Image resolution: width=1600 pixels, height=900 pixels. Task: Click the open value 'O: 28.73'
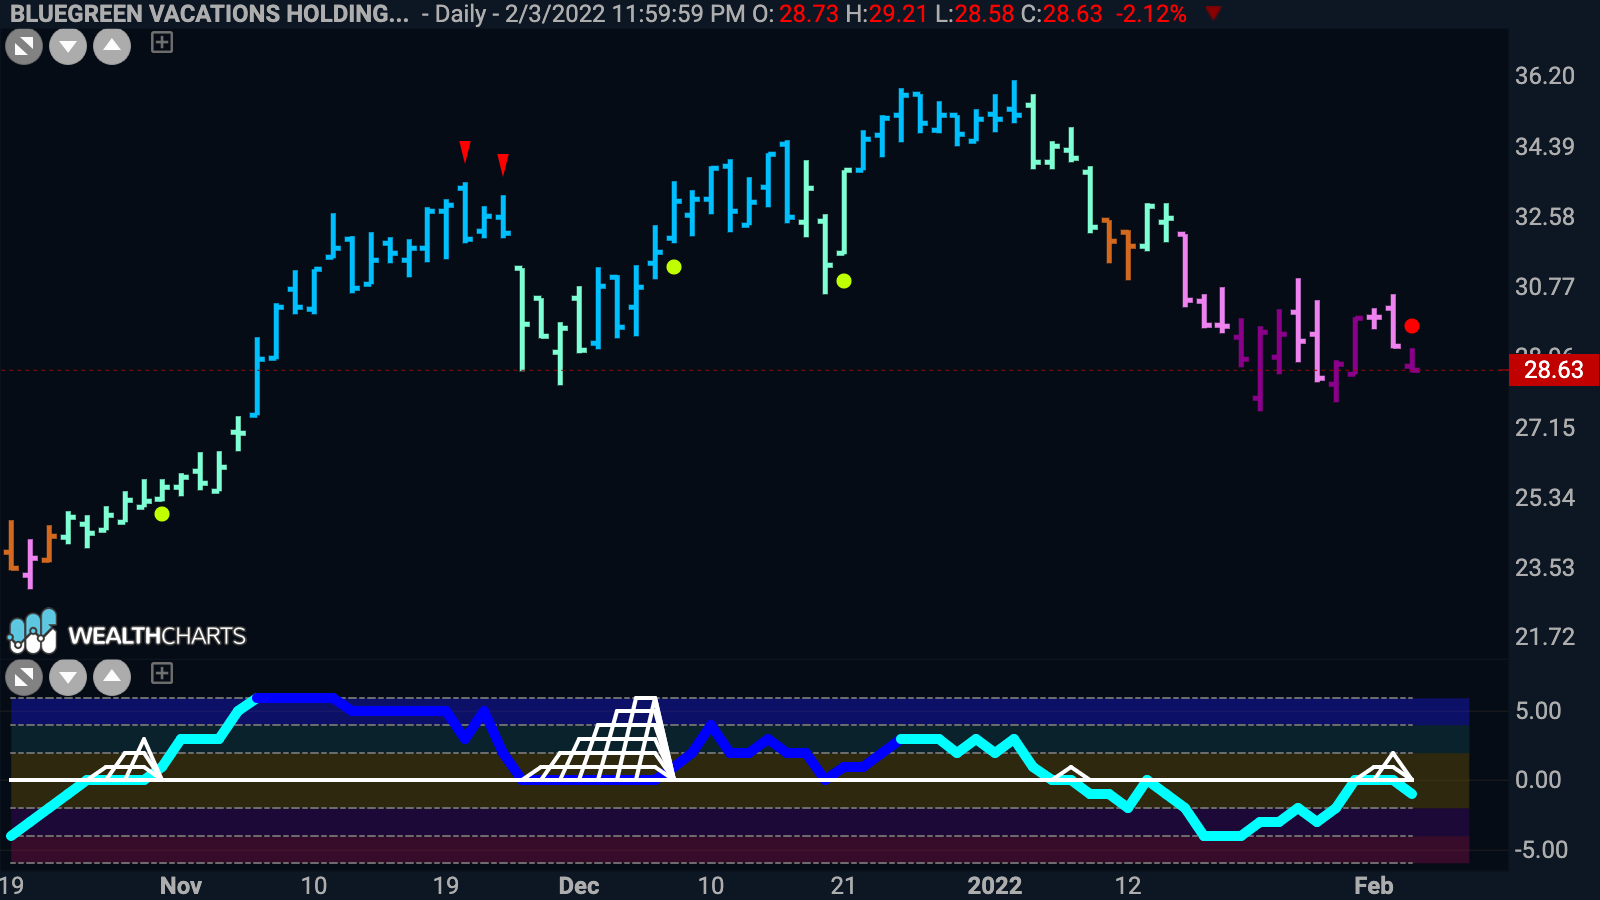[x=795, y=14]
